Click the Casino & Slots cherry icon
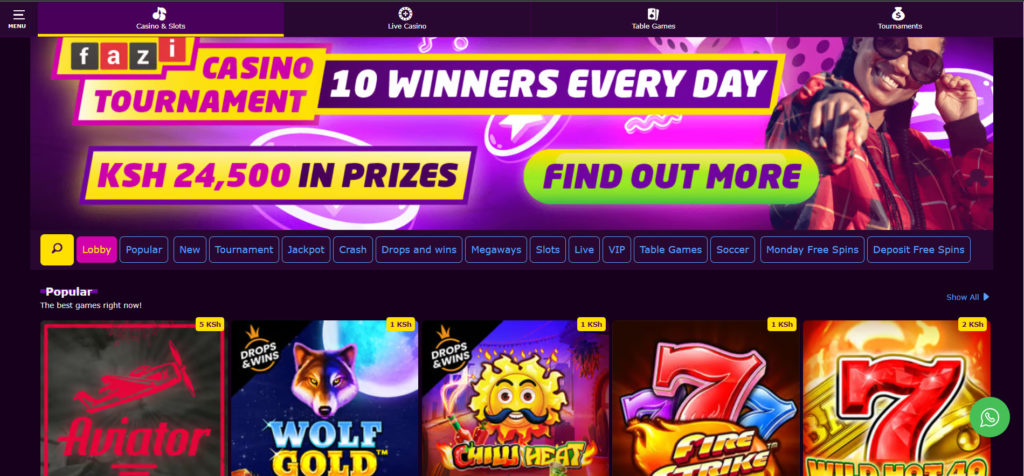 click(x=160, y=14)
